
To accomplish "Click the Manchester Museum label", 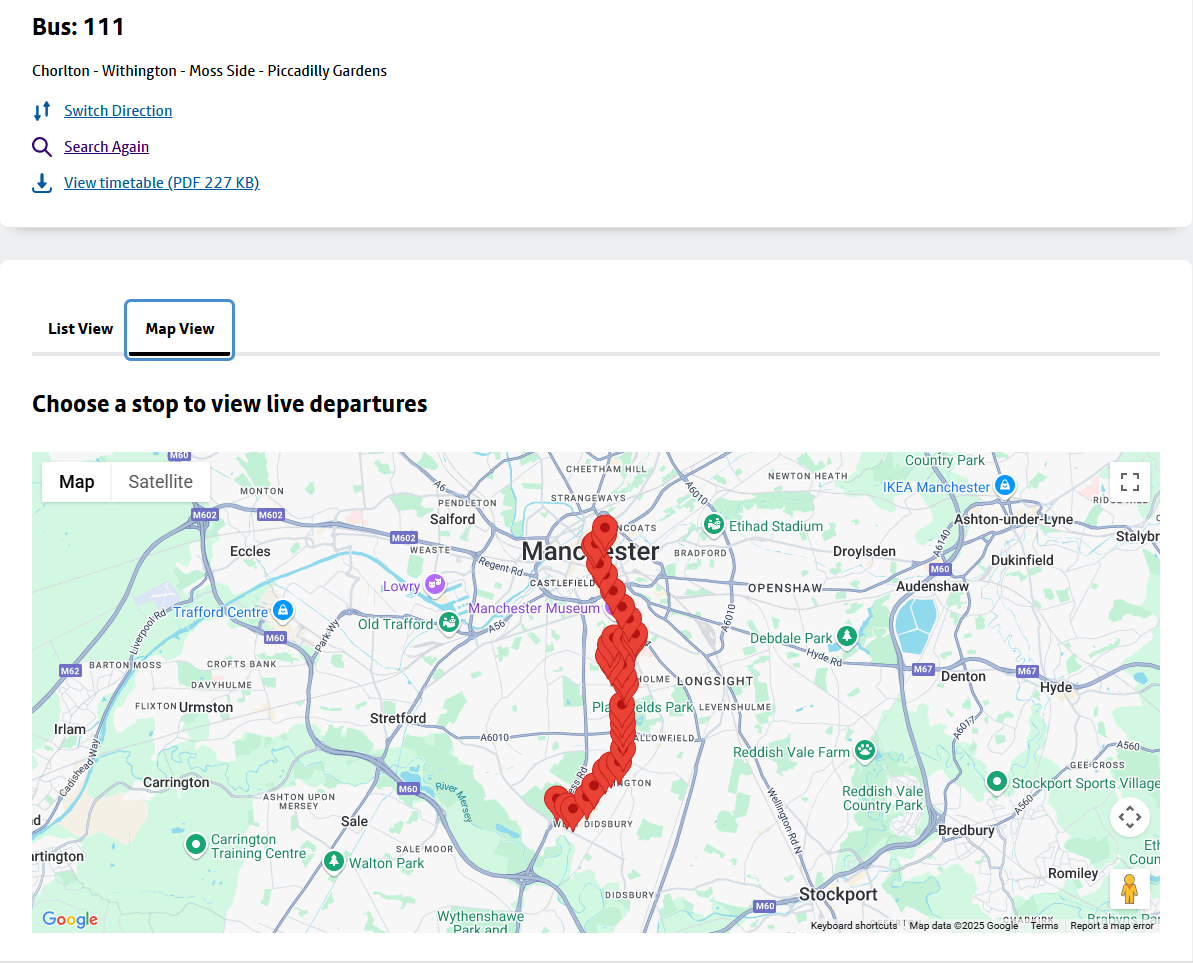I will point(534,609).
